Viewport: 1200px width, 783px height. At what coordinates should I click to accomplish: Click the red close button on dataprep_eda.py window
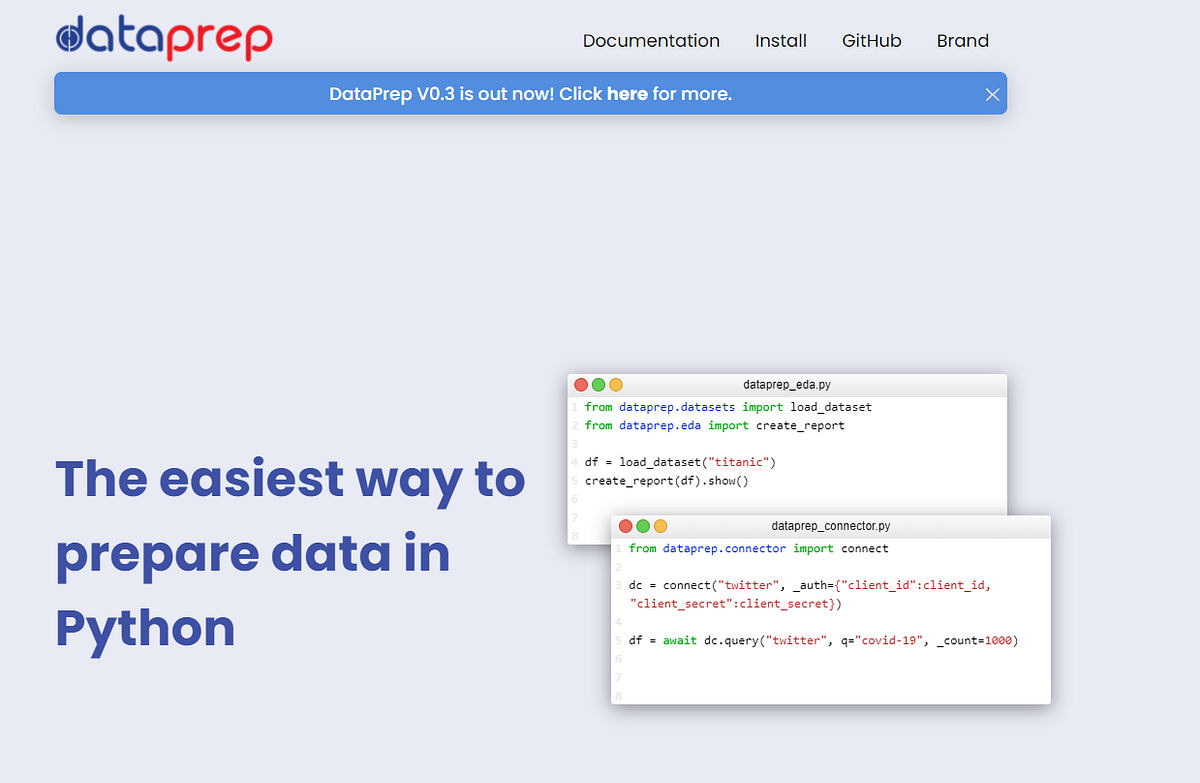tap(580, 384)
